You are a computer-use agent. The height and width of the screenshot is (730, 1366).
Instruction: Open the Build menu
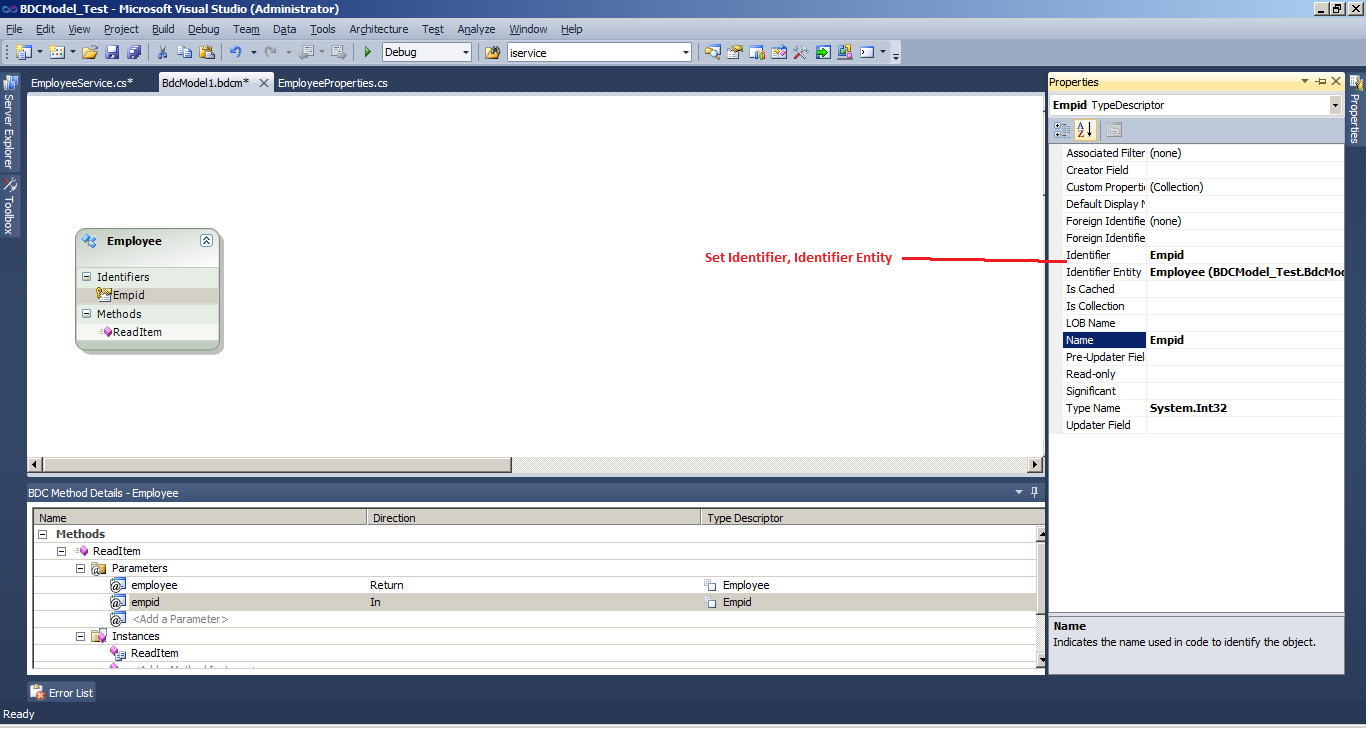click(x=163, y=29)
